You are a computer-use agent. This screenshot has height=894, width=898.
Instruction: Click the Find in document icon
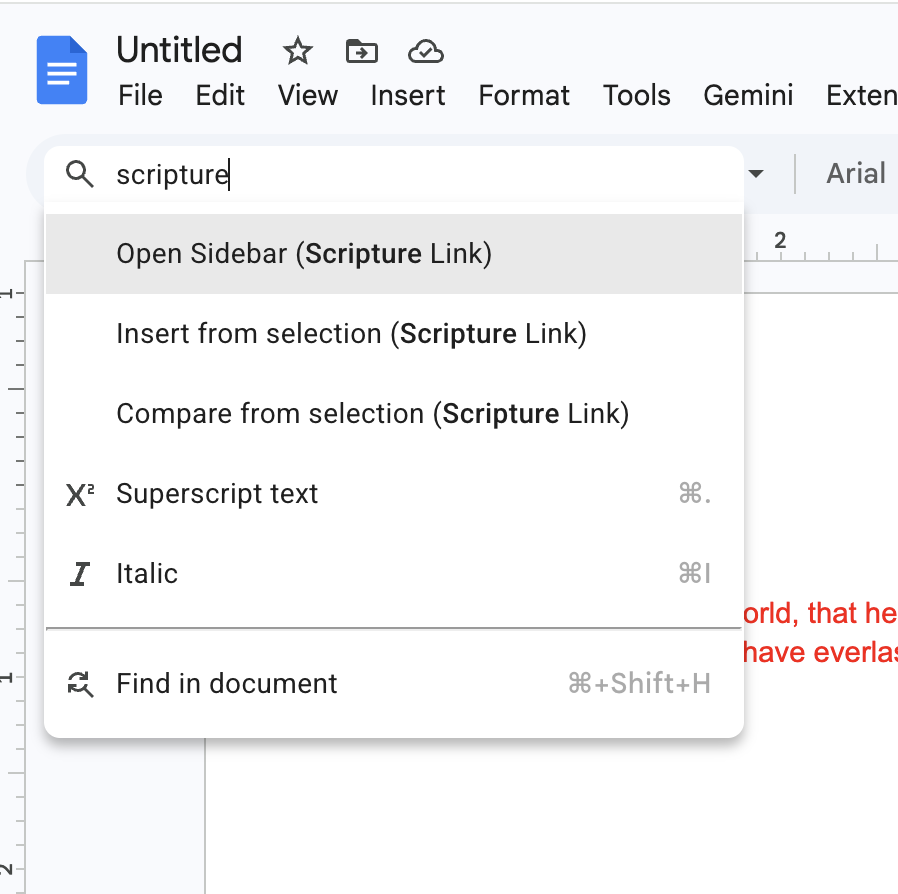(x=80, y=684)
